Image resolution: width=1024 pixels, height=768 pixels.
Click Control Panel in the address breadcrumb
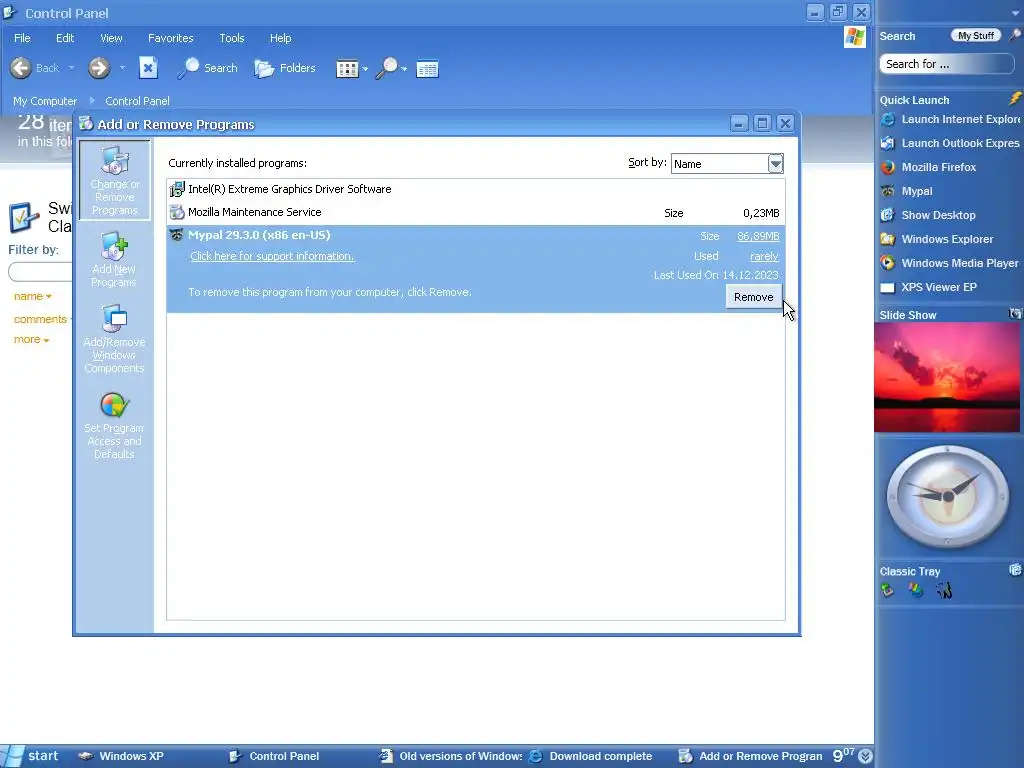click(x=137, y=101)
